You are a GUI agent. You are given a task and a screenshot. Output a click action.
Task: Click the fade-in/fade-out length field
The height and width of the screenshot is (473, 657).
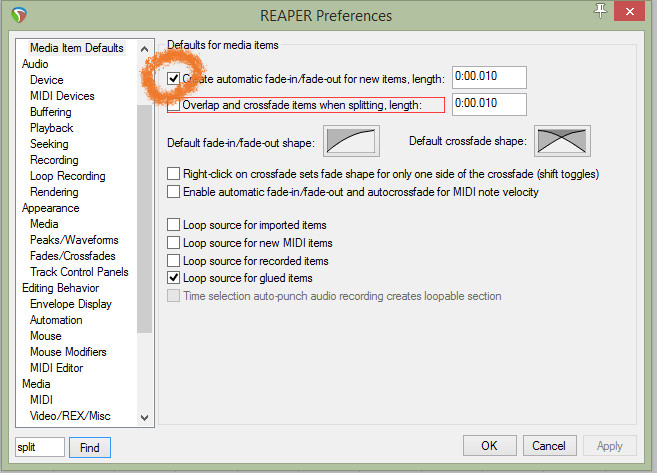tap(489, 77)
